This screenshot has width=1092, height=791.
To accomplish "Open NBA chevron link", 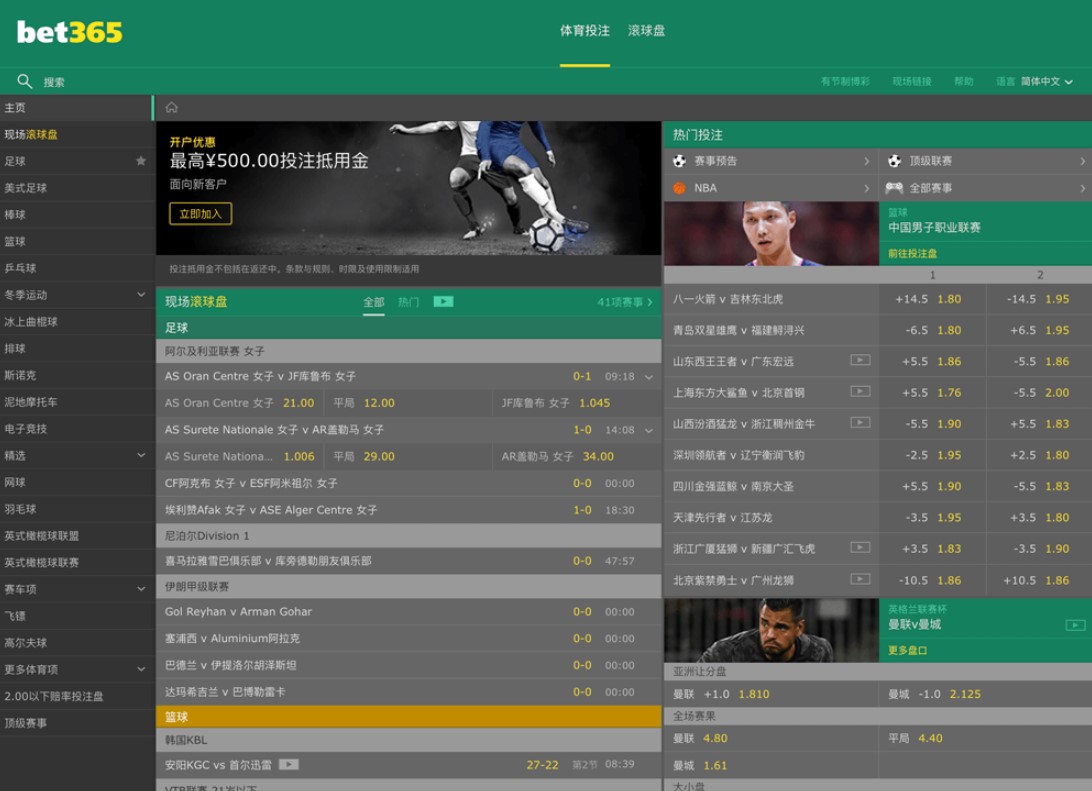I will [866, 188].
